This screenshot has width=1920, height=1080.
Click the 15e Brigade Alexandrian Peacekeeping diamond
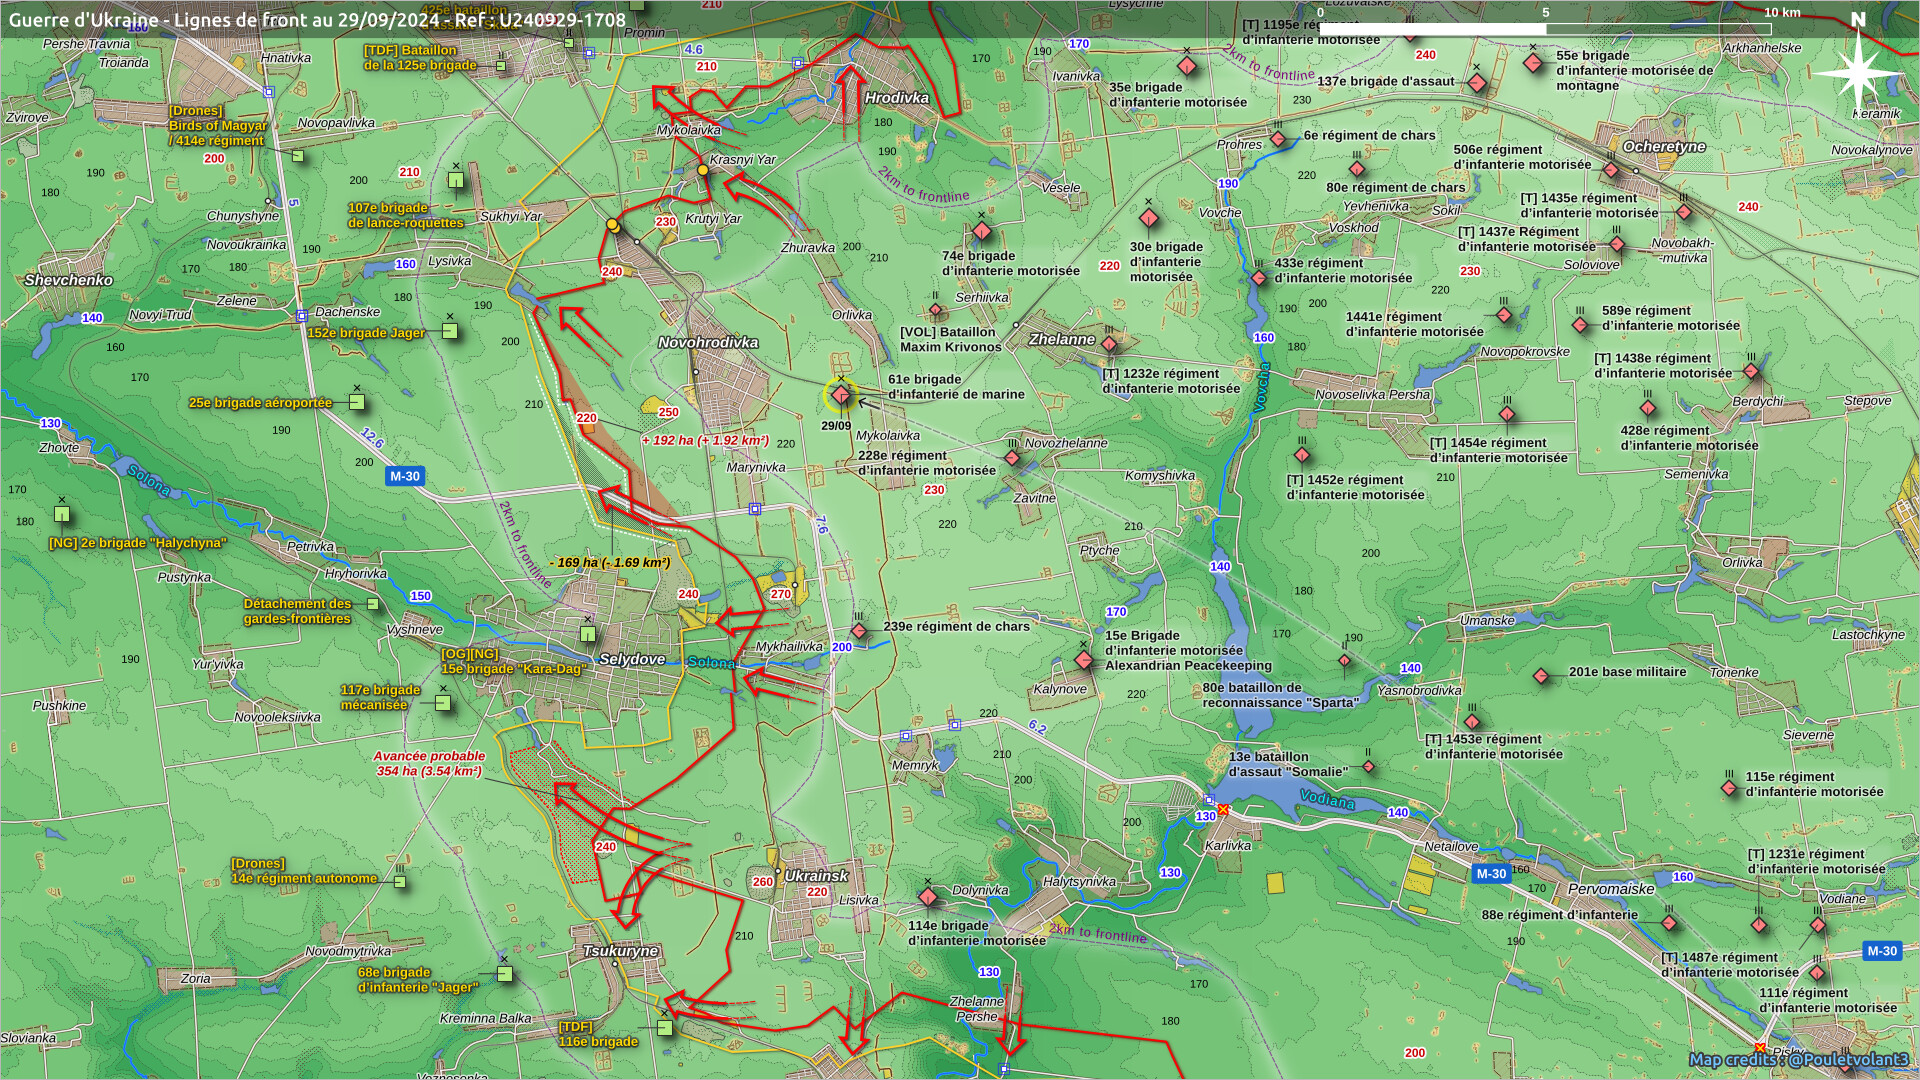pyautogui.click(x=1084, y=660)
